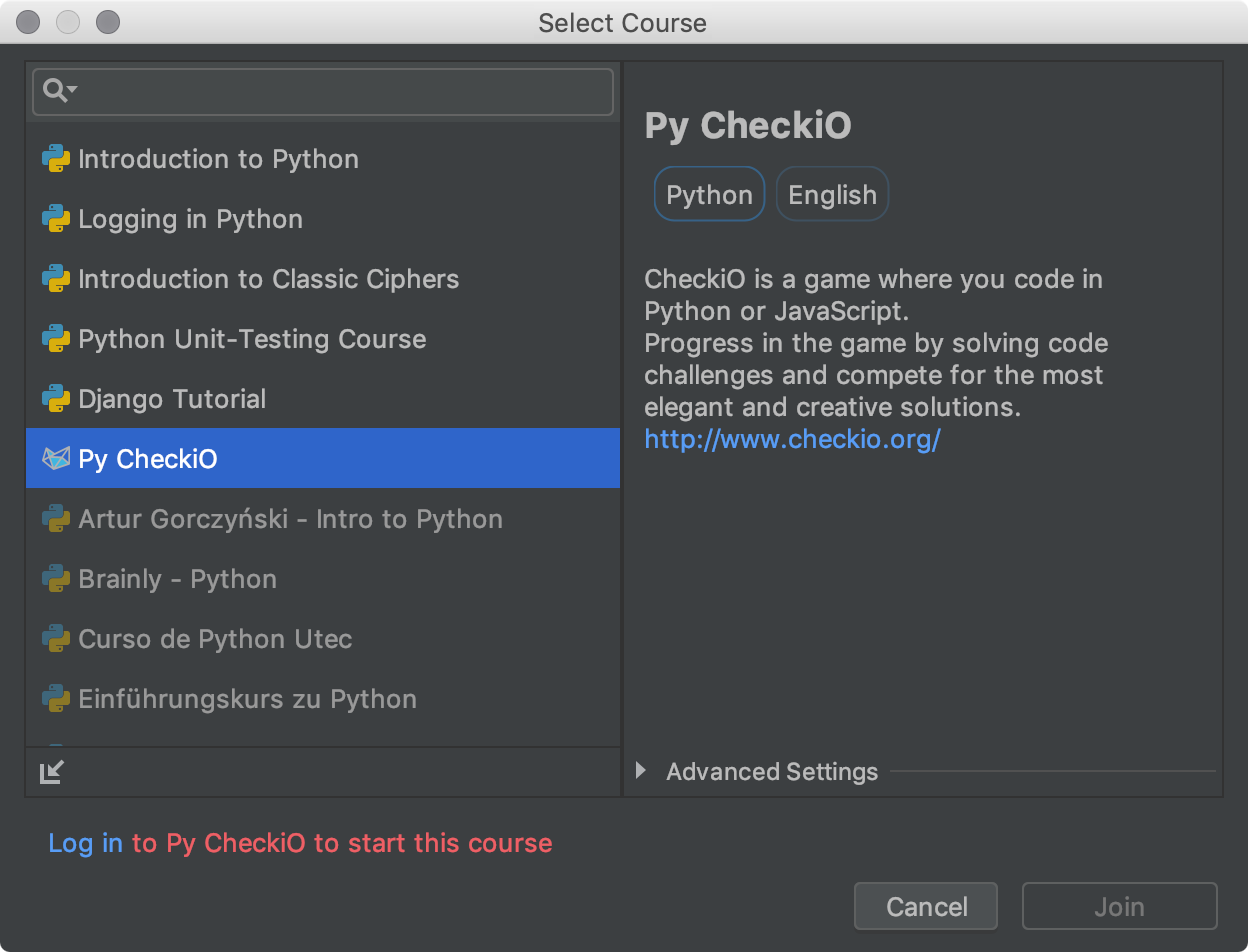
Task: Click the Python icon beside Curso de Python Utec
Action: point(56,639)
